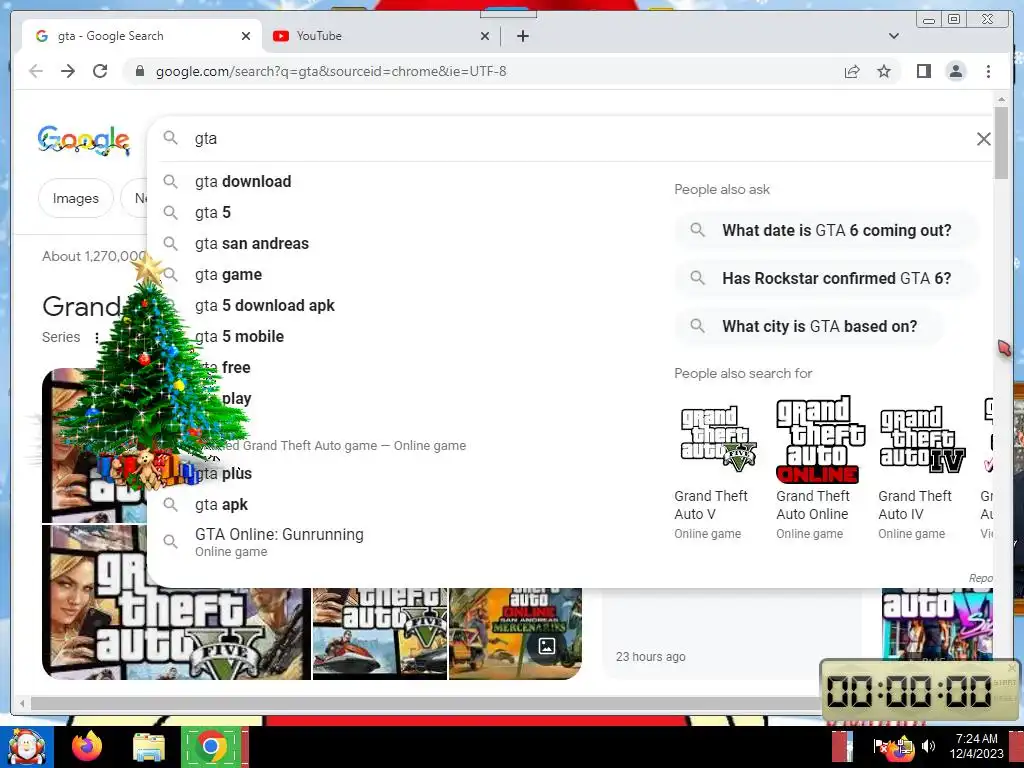Click 'Has Rockstar confirmed GTA 6?'
The height and width of the screenshot is (768, 1024).
point(825,278)
